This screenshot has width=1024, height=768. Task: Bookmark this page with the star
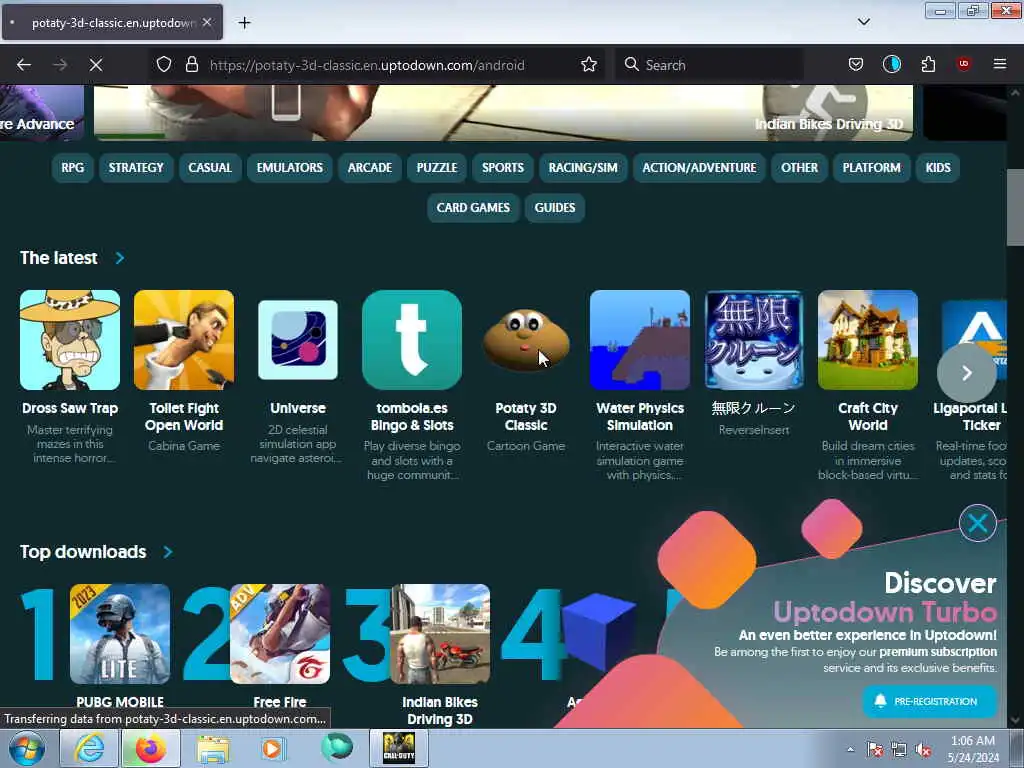(x=588, y=64)
